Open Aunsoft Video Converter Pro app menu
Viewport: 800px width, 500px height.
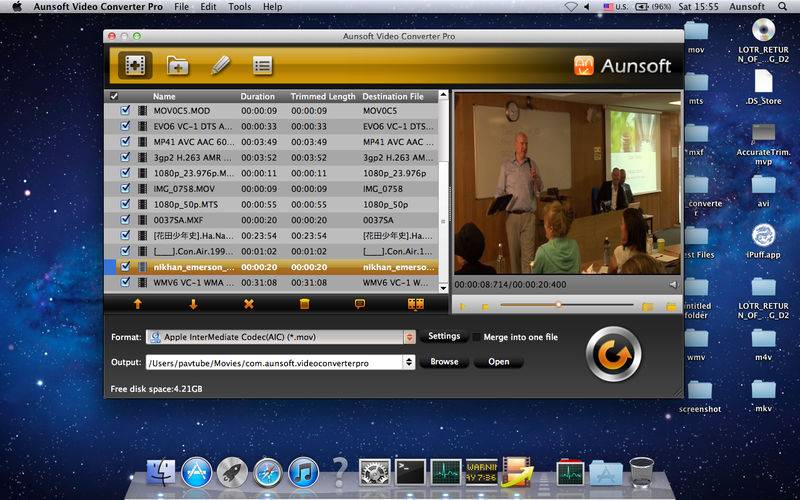[98, 7]
